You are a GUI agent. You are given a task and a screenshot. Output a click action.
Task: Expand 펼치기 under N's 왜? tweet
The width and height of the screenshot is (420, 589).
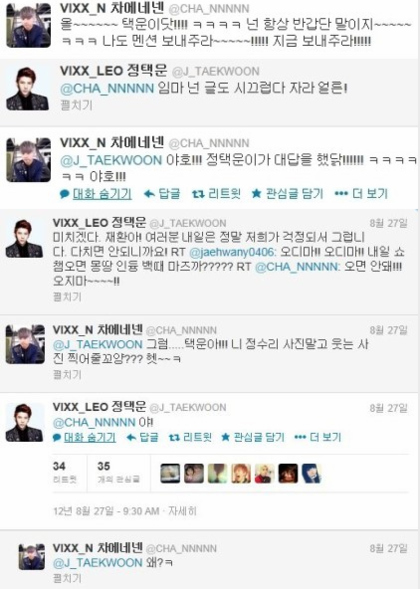coord(67,577)
